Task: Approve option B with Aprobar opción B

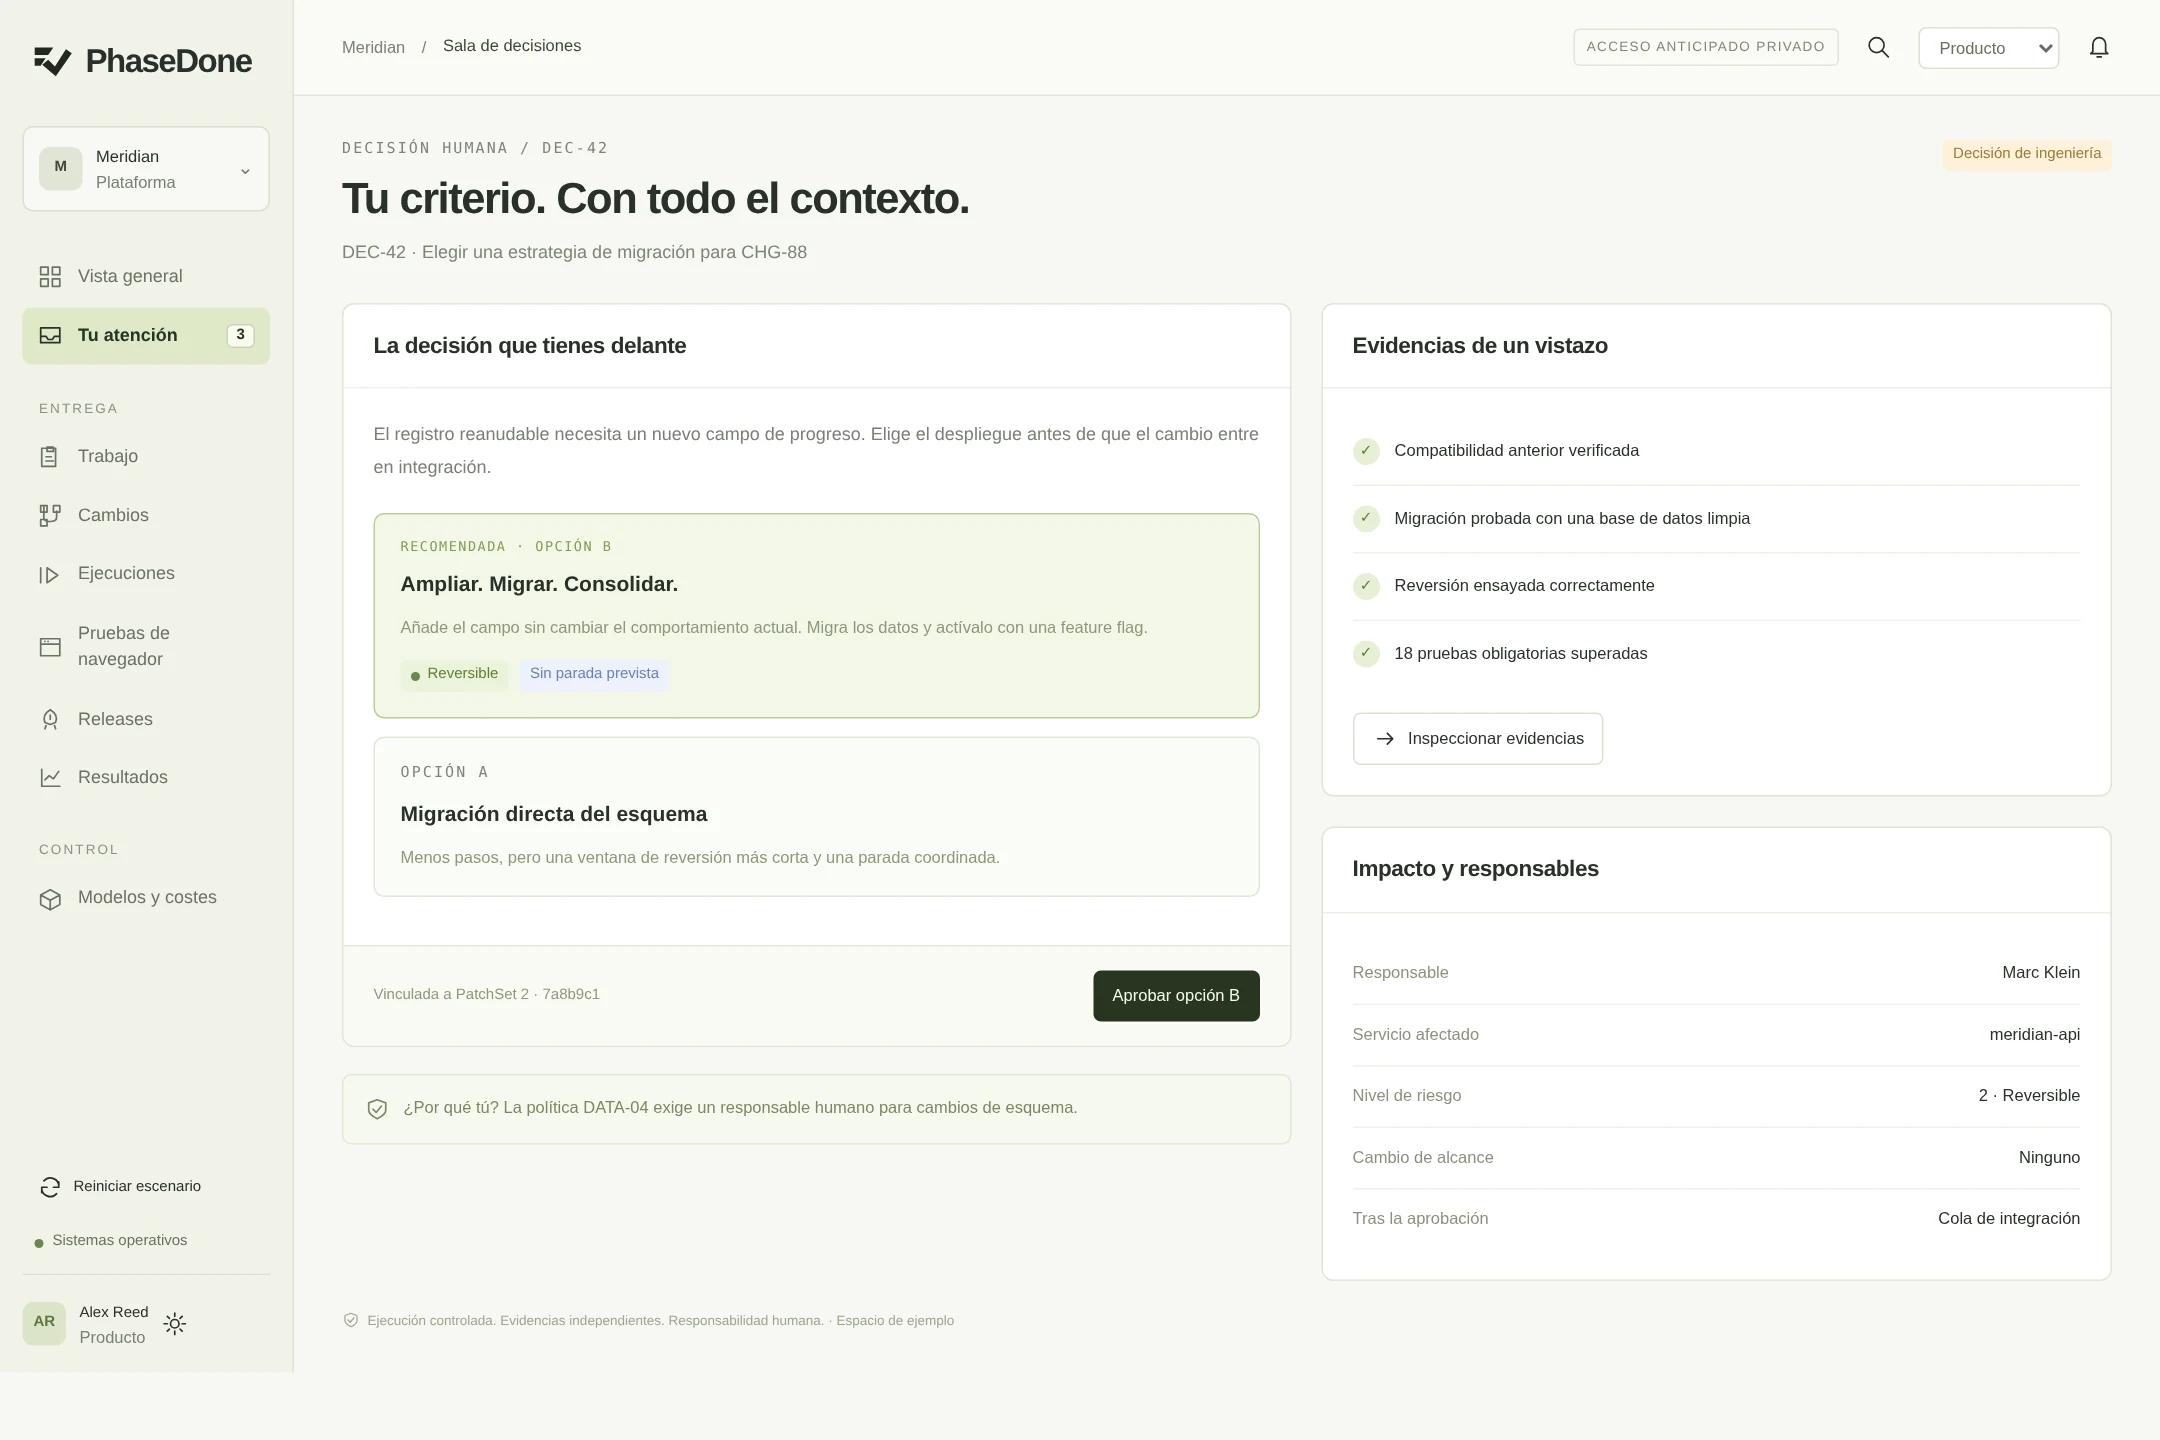Action: point(1176,996)
